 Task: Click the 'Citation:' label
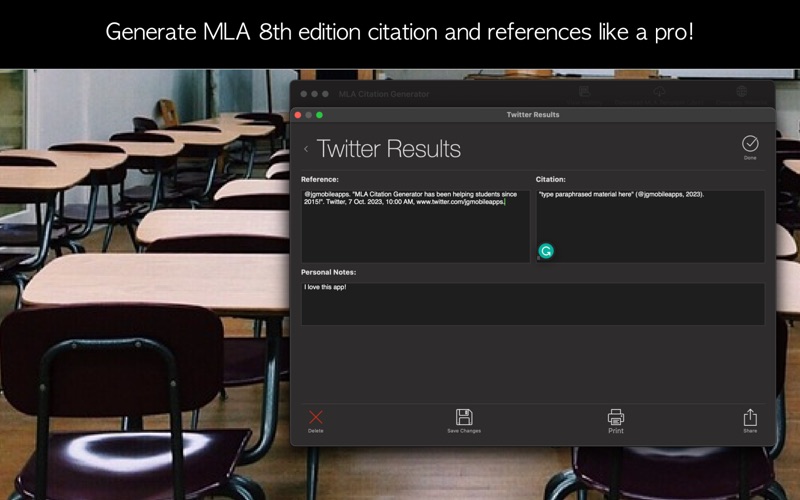(551, 180)
